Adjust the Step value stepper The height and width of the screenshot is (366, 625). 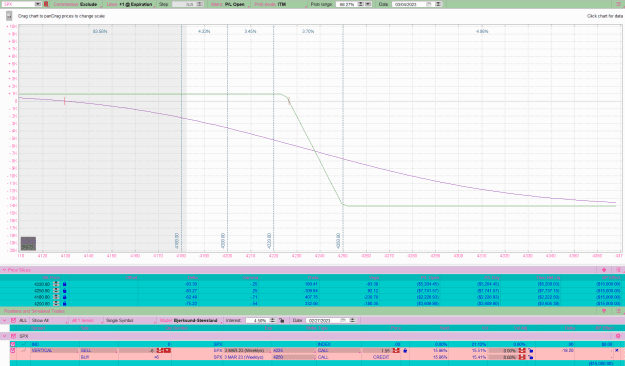click(x=200, y=4)
